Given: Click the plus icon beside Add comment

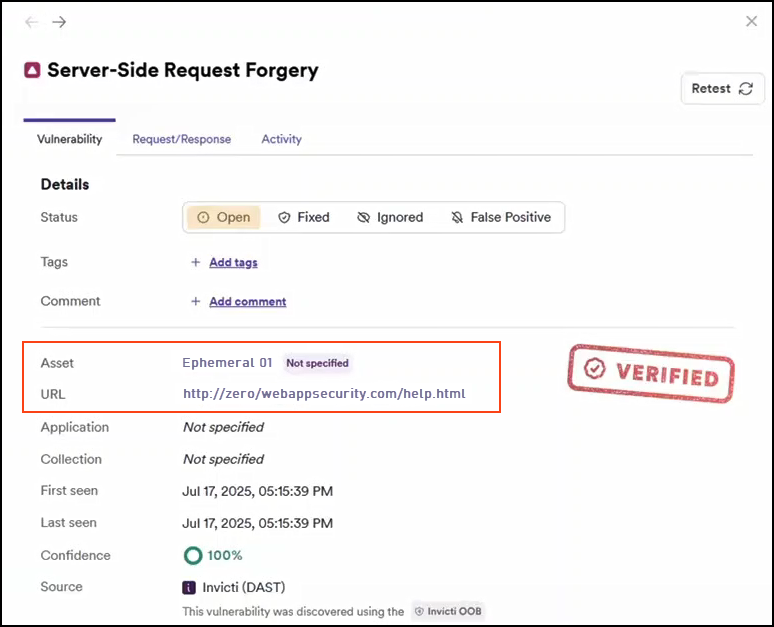Looking at the screenshot, I should tap(195, 301).
